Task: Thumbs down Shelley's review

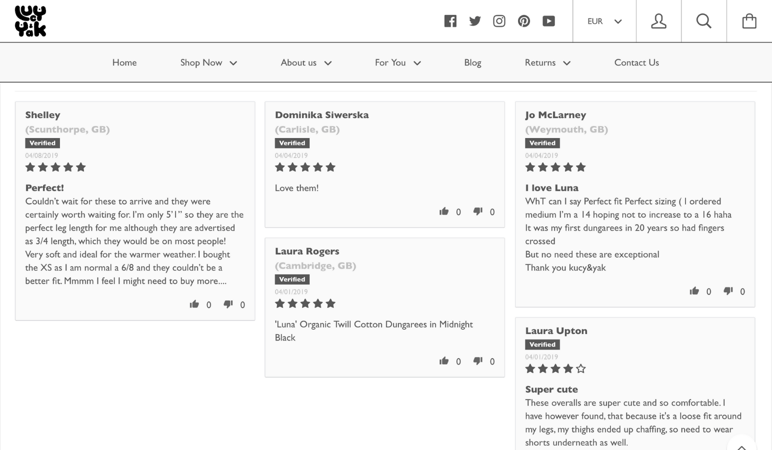Action: (x=228, y=304)
